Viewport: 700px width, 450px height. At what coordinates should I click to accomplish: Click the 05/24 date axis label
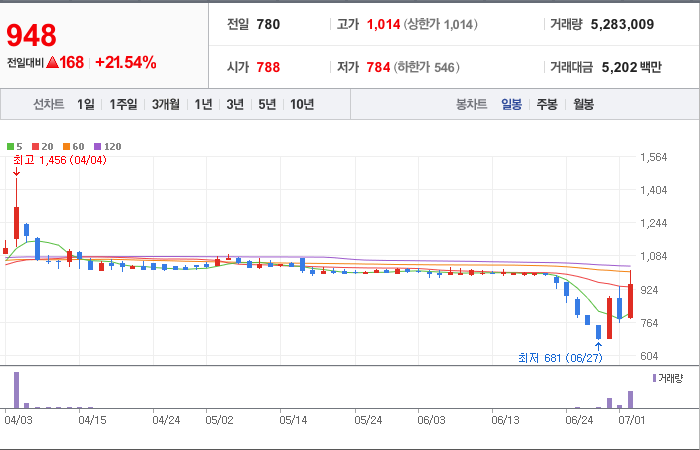(x=368, y=421)
